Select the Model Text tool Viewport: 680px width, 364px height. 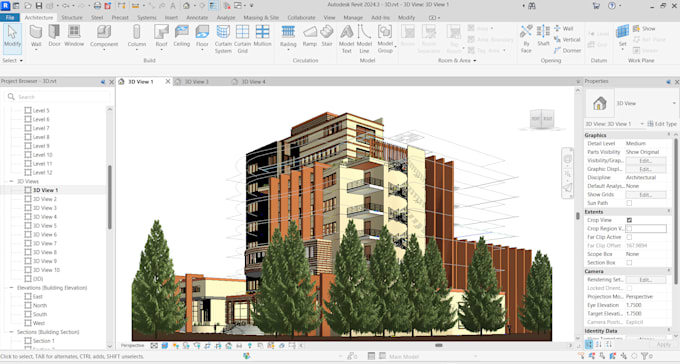tap(347, 39)
